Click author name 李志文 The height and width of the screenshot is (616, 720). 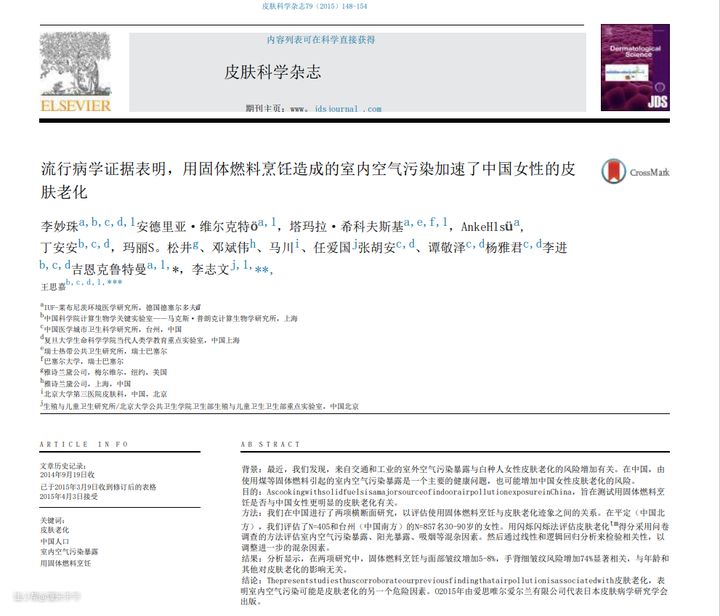point(210,269)
